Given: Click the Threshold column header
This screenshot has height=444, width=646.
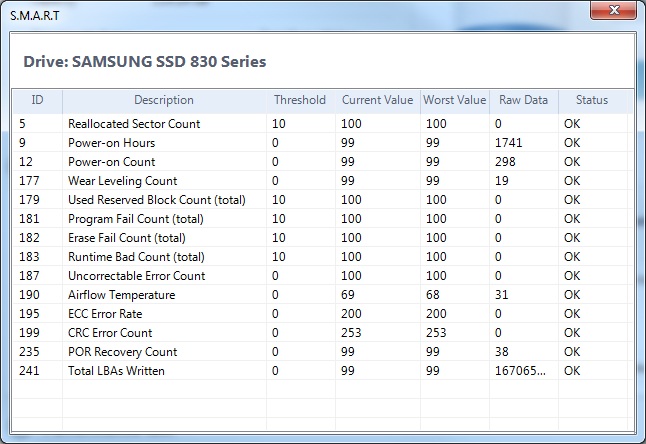Looking at the screenshot, I should pos(300,100).
